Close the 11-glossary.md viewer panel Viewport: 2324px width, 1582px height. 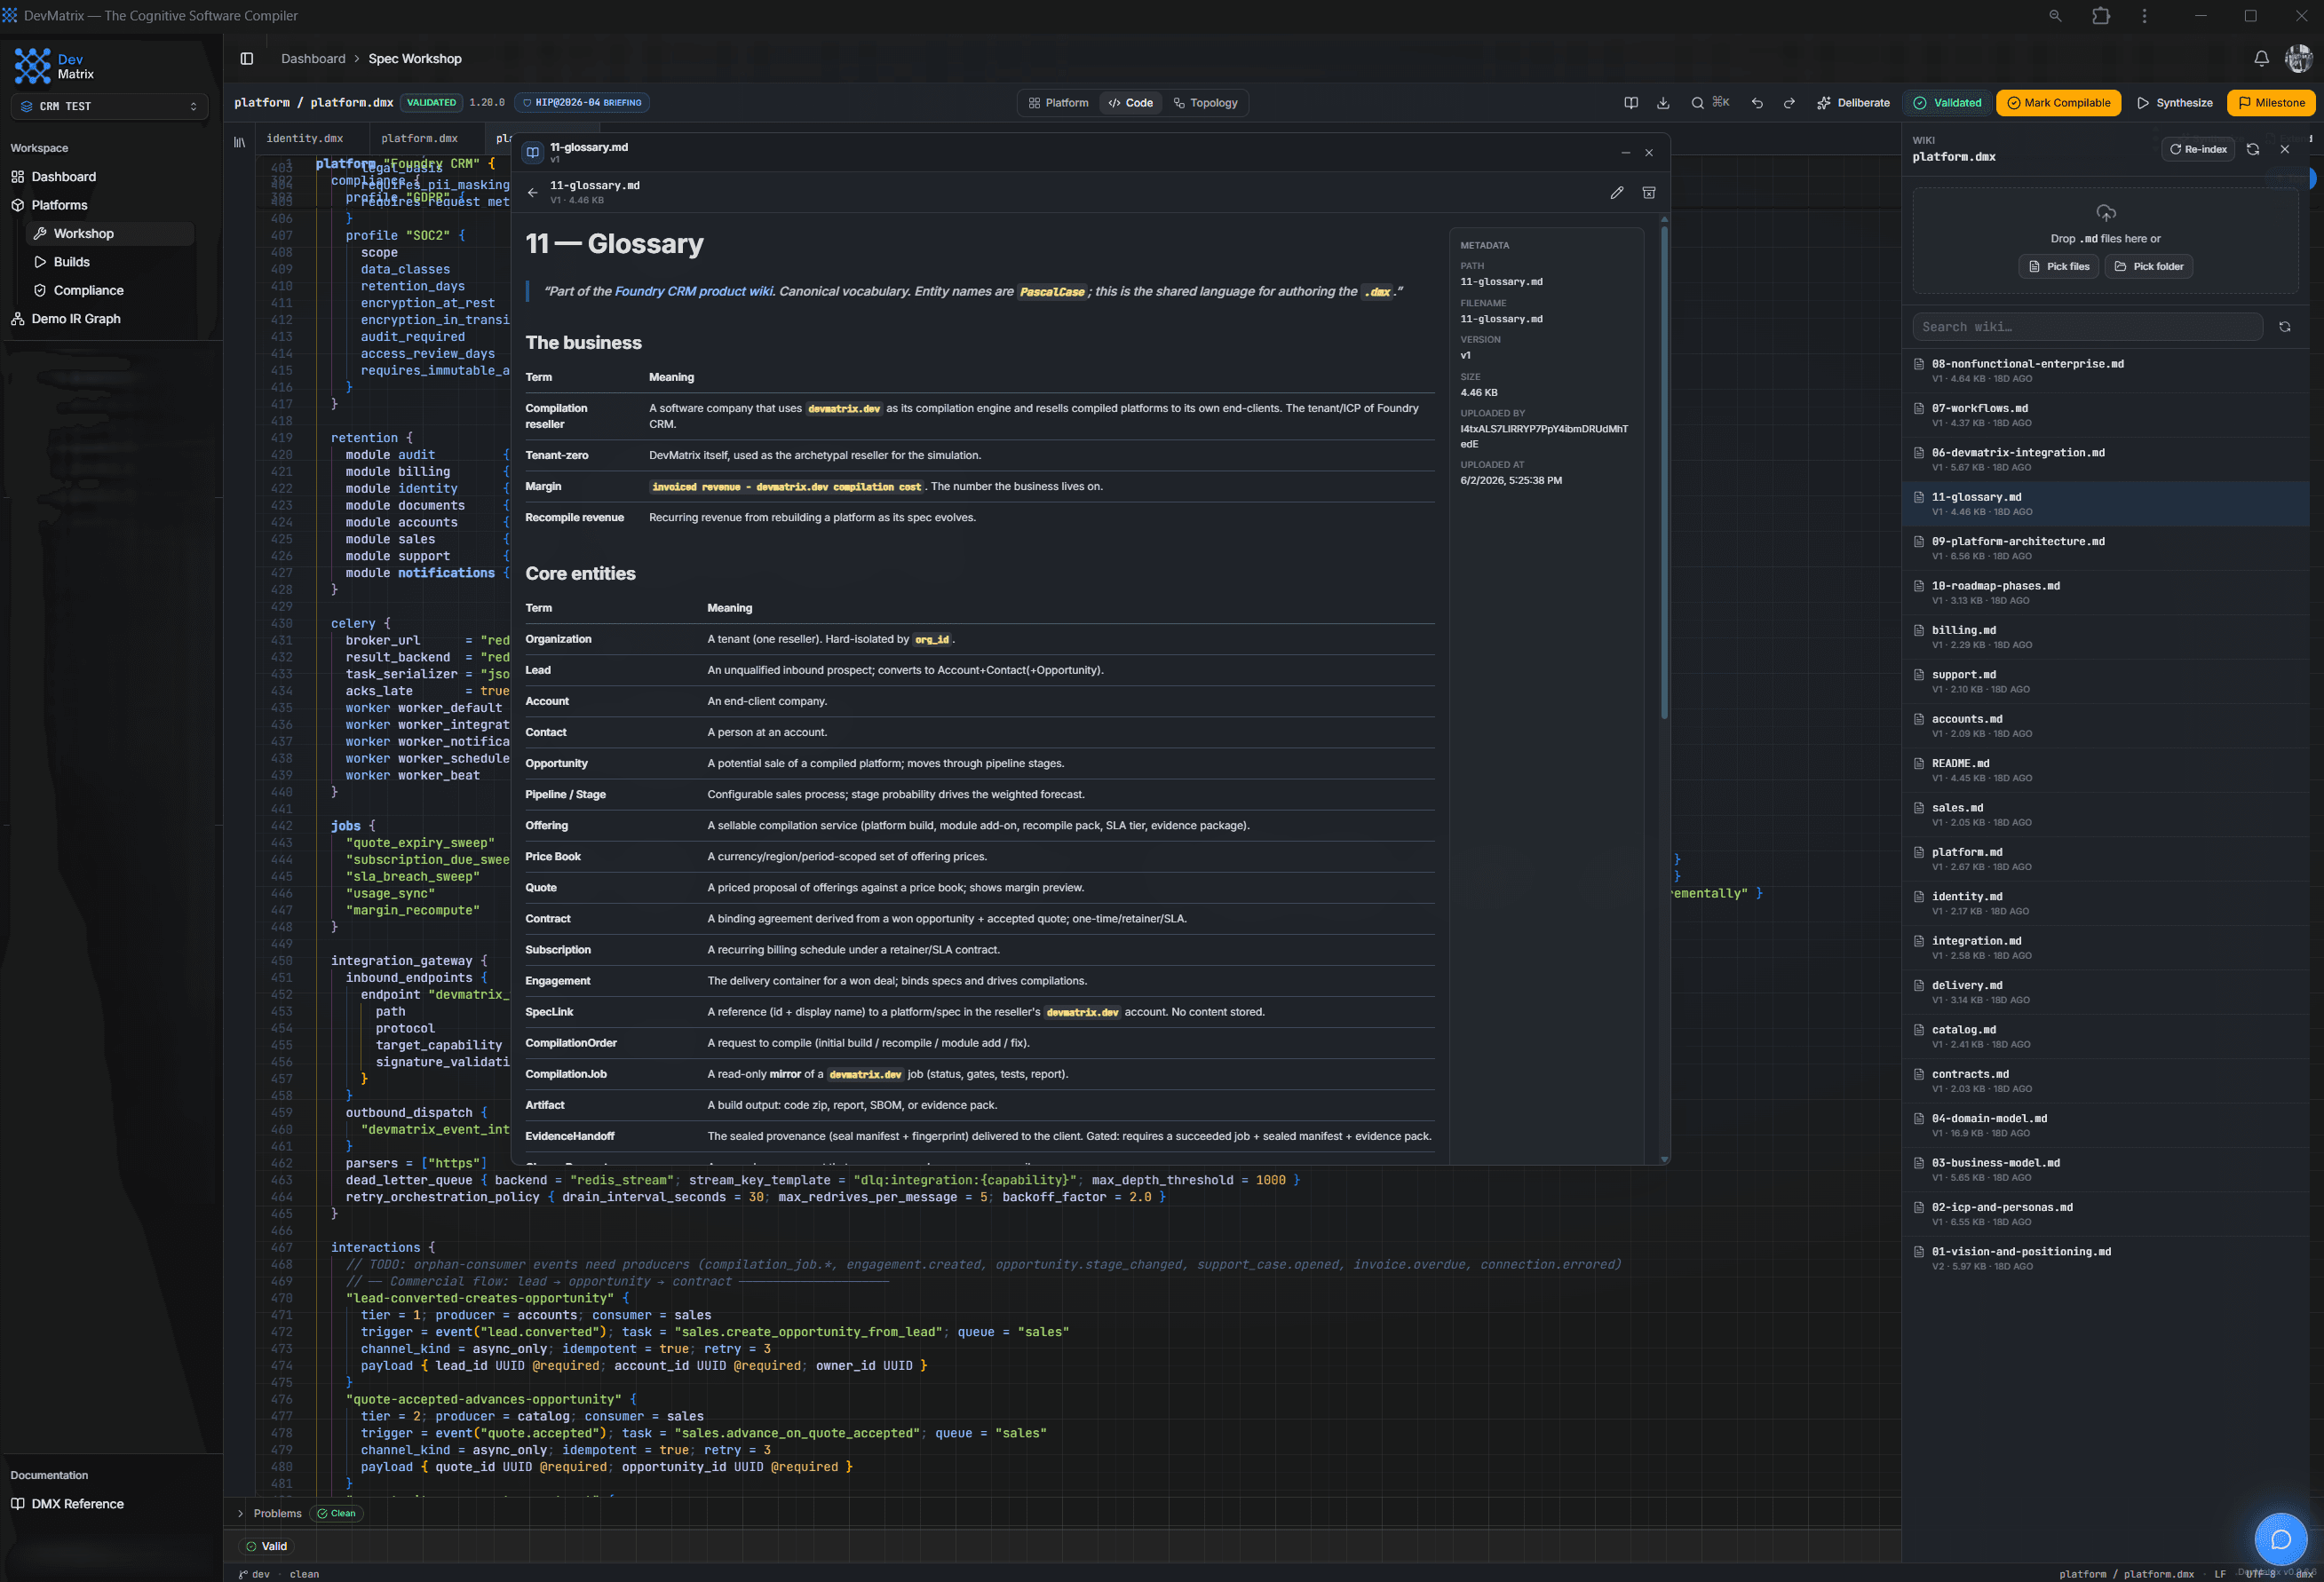(x=1649, y=153)
